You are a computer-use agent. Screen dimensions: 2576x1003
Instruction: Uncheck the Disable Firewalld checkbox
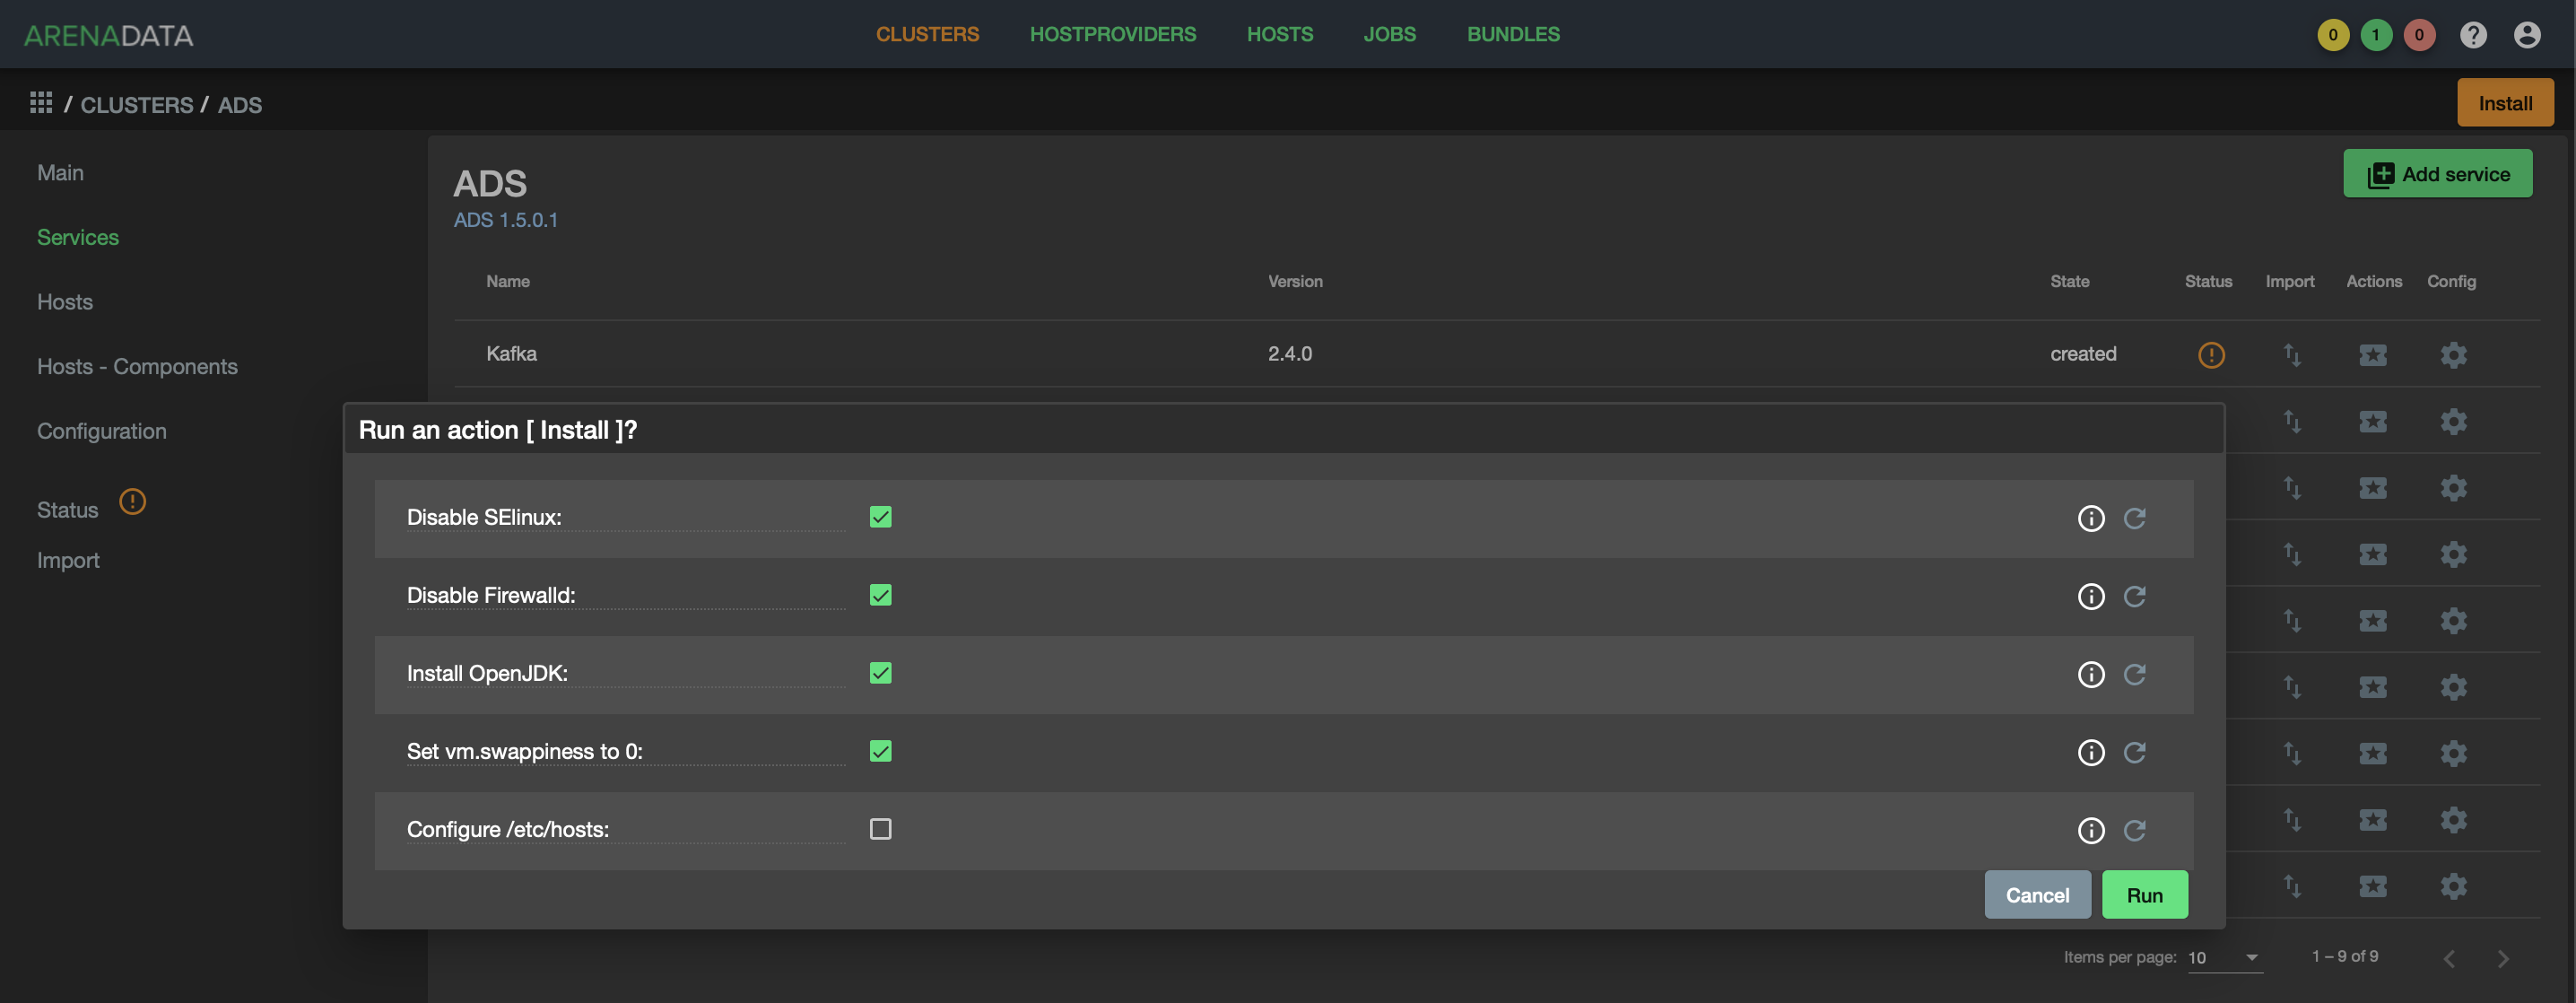point(880,595)
